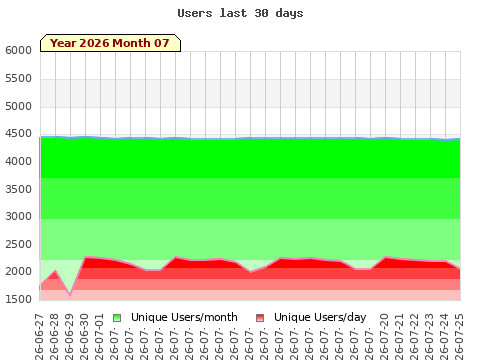The height and width of the screenshot is (360, 480).
Task: Click the 26-07-22 date label
Action: (x=414, y=337)
